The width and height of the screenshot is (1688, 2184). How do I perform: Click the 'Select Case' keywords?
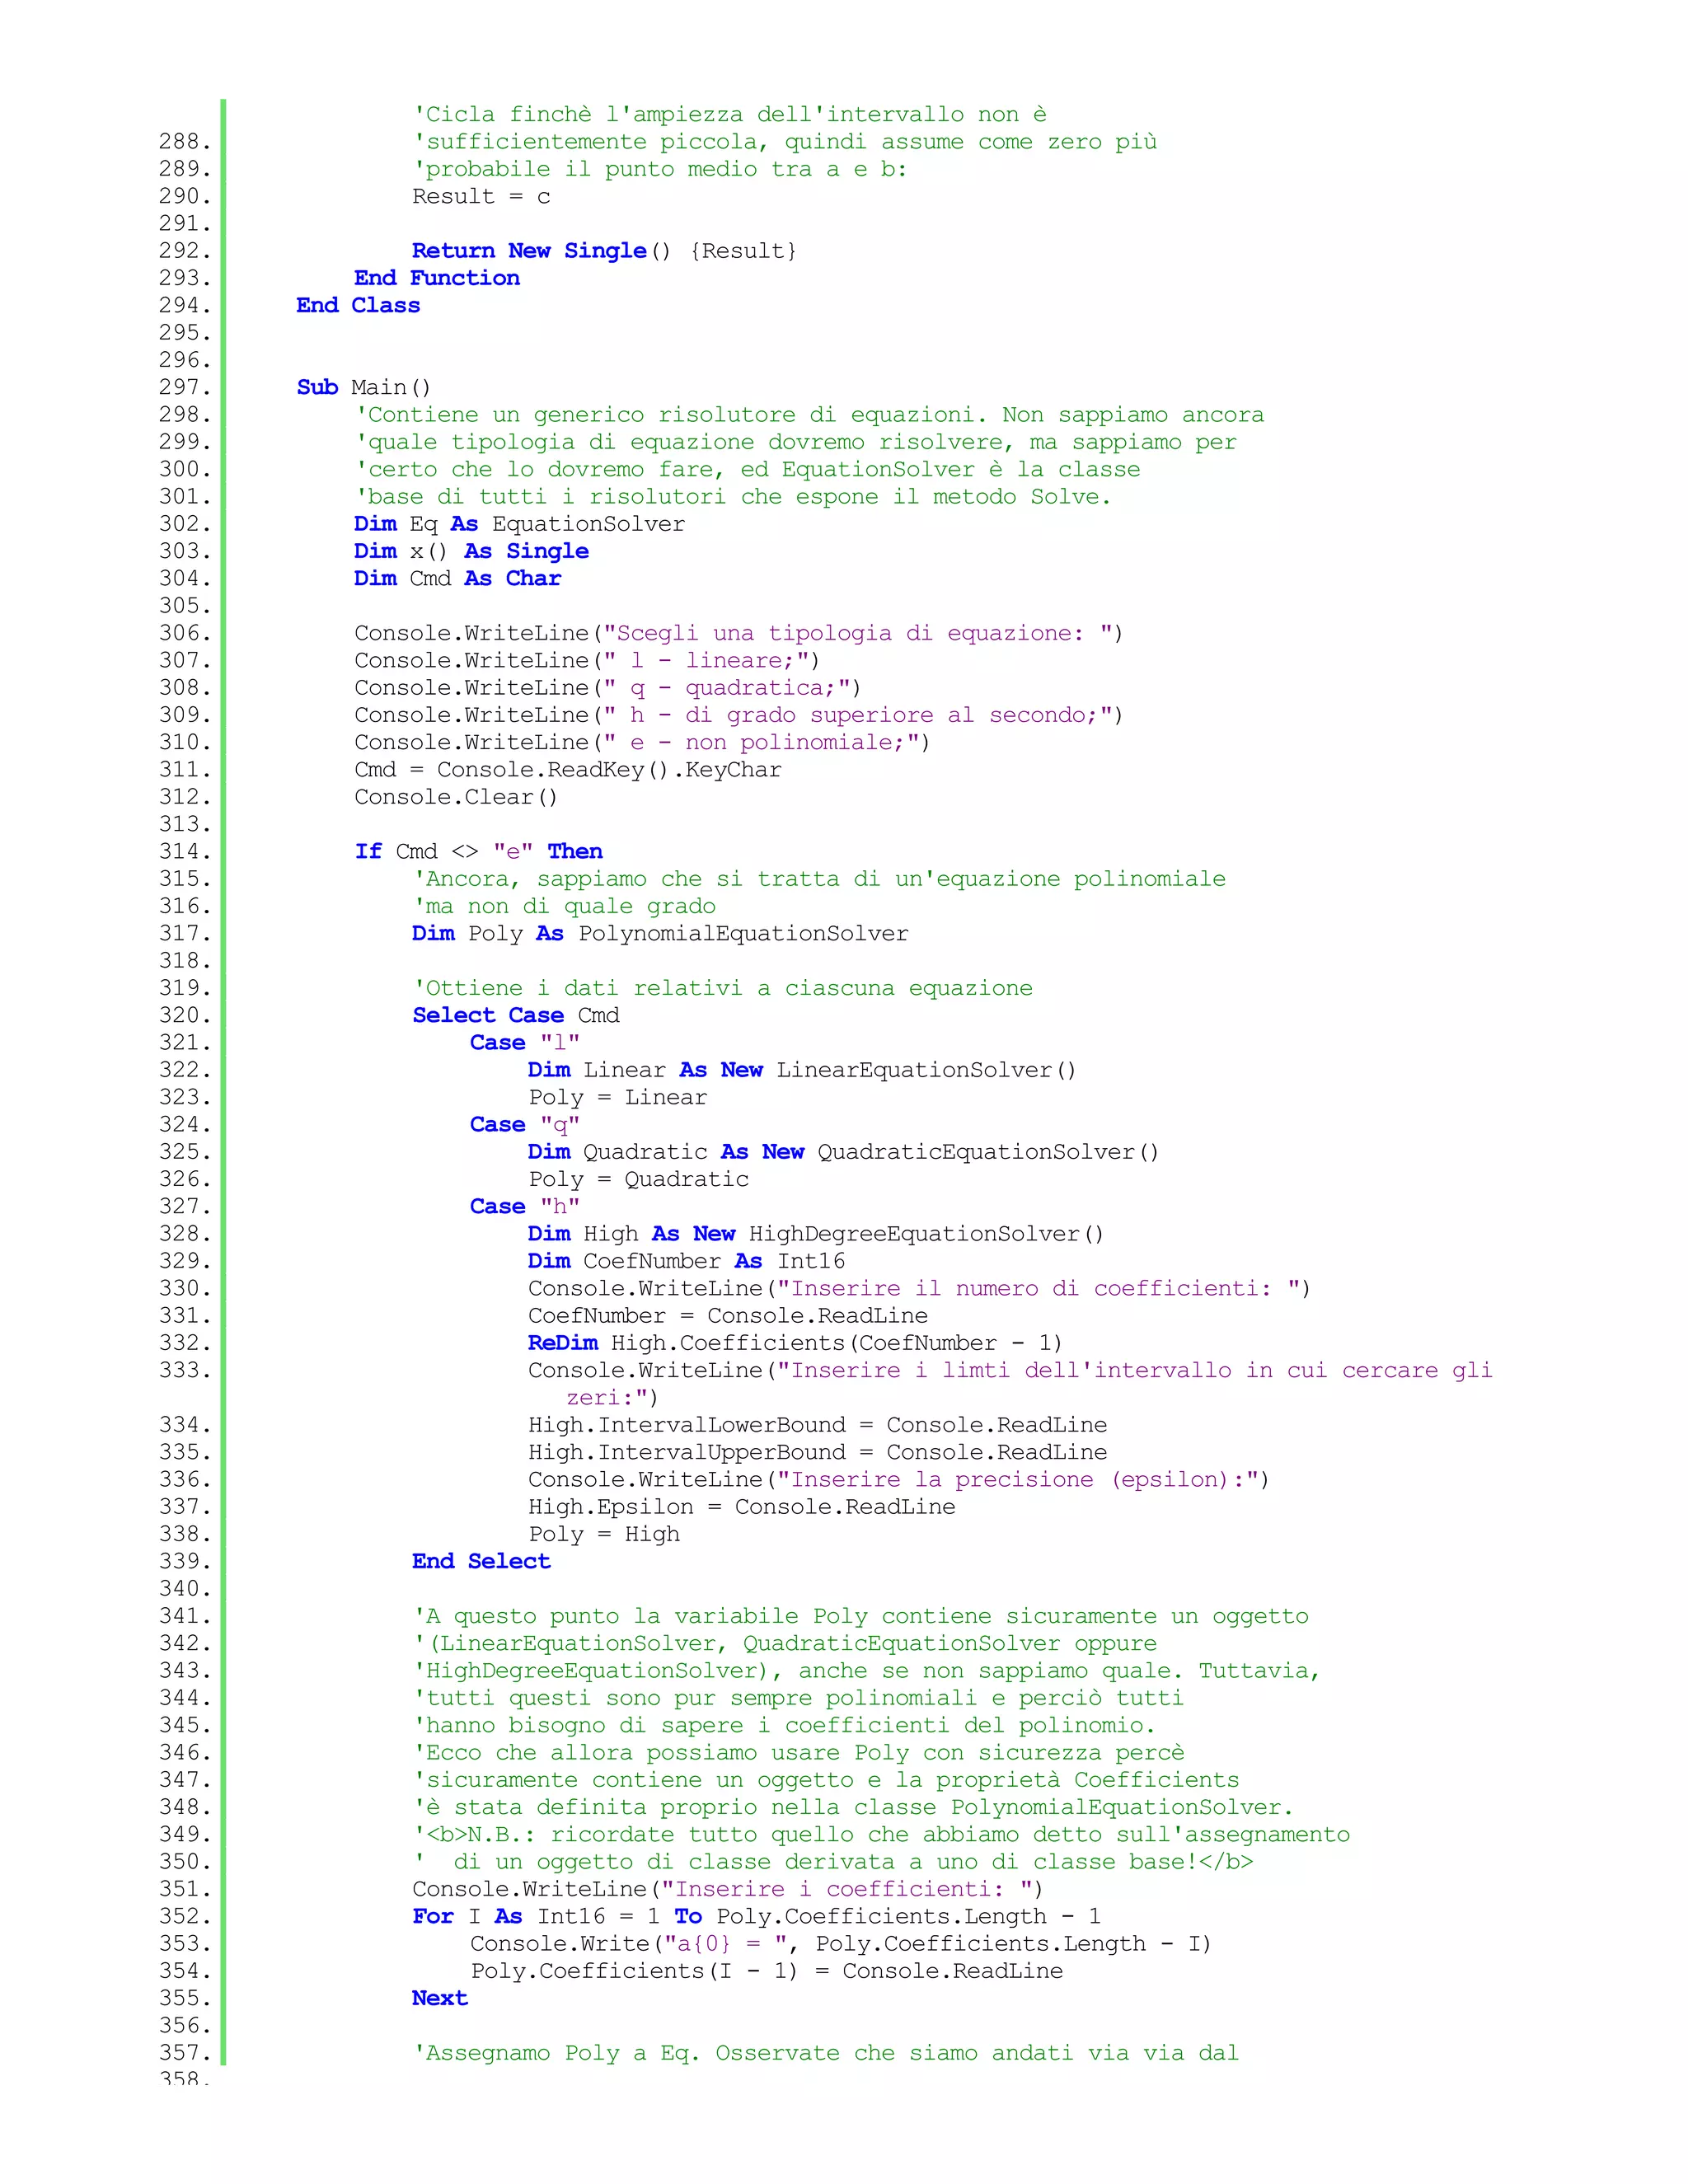(487, 1015)
